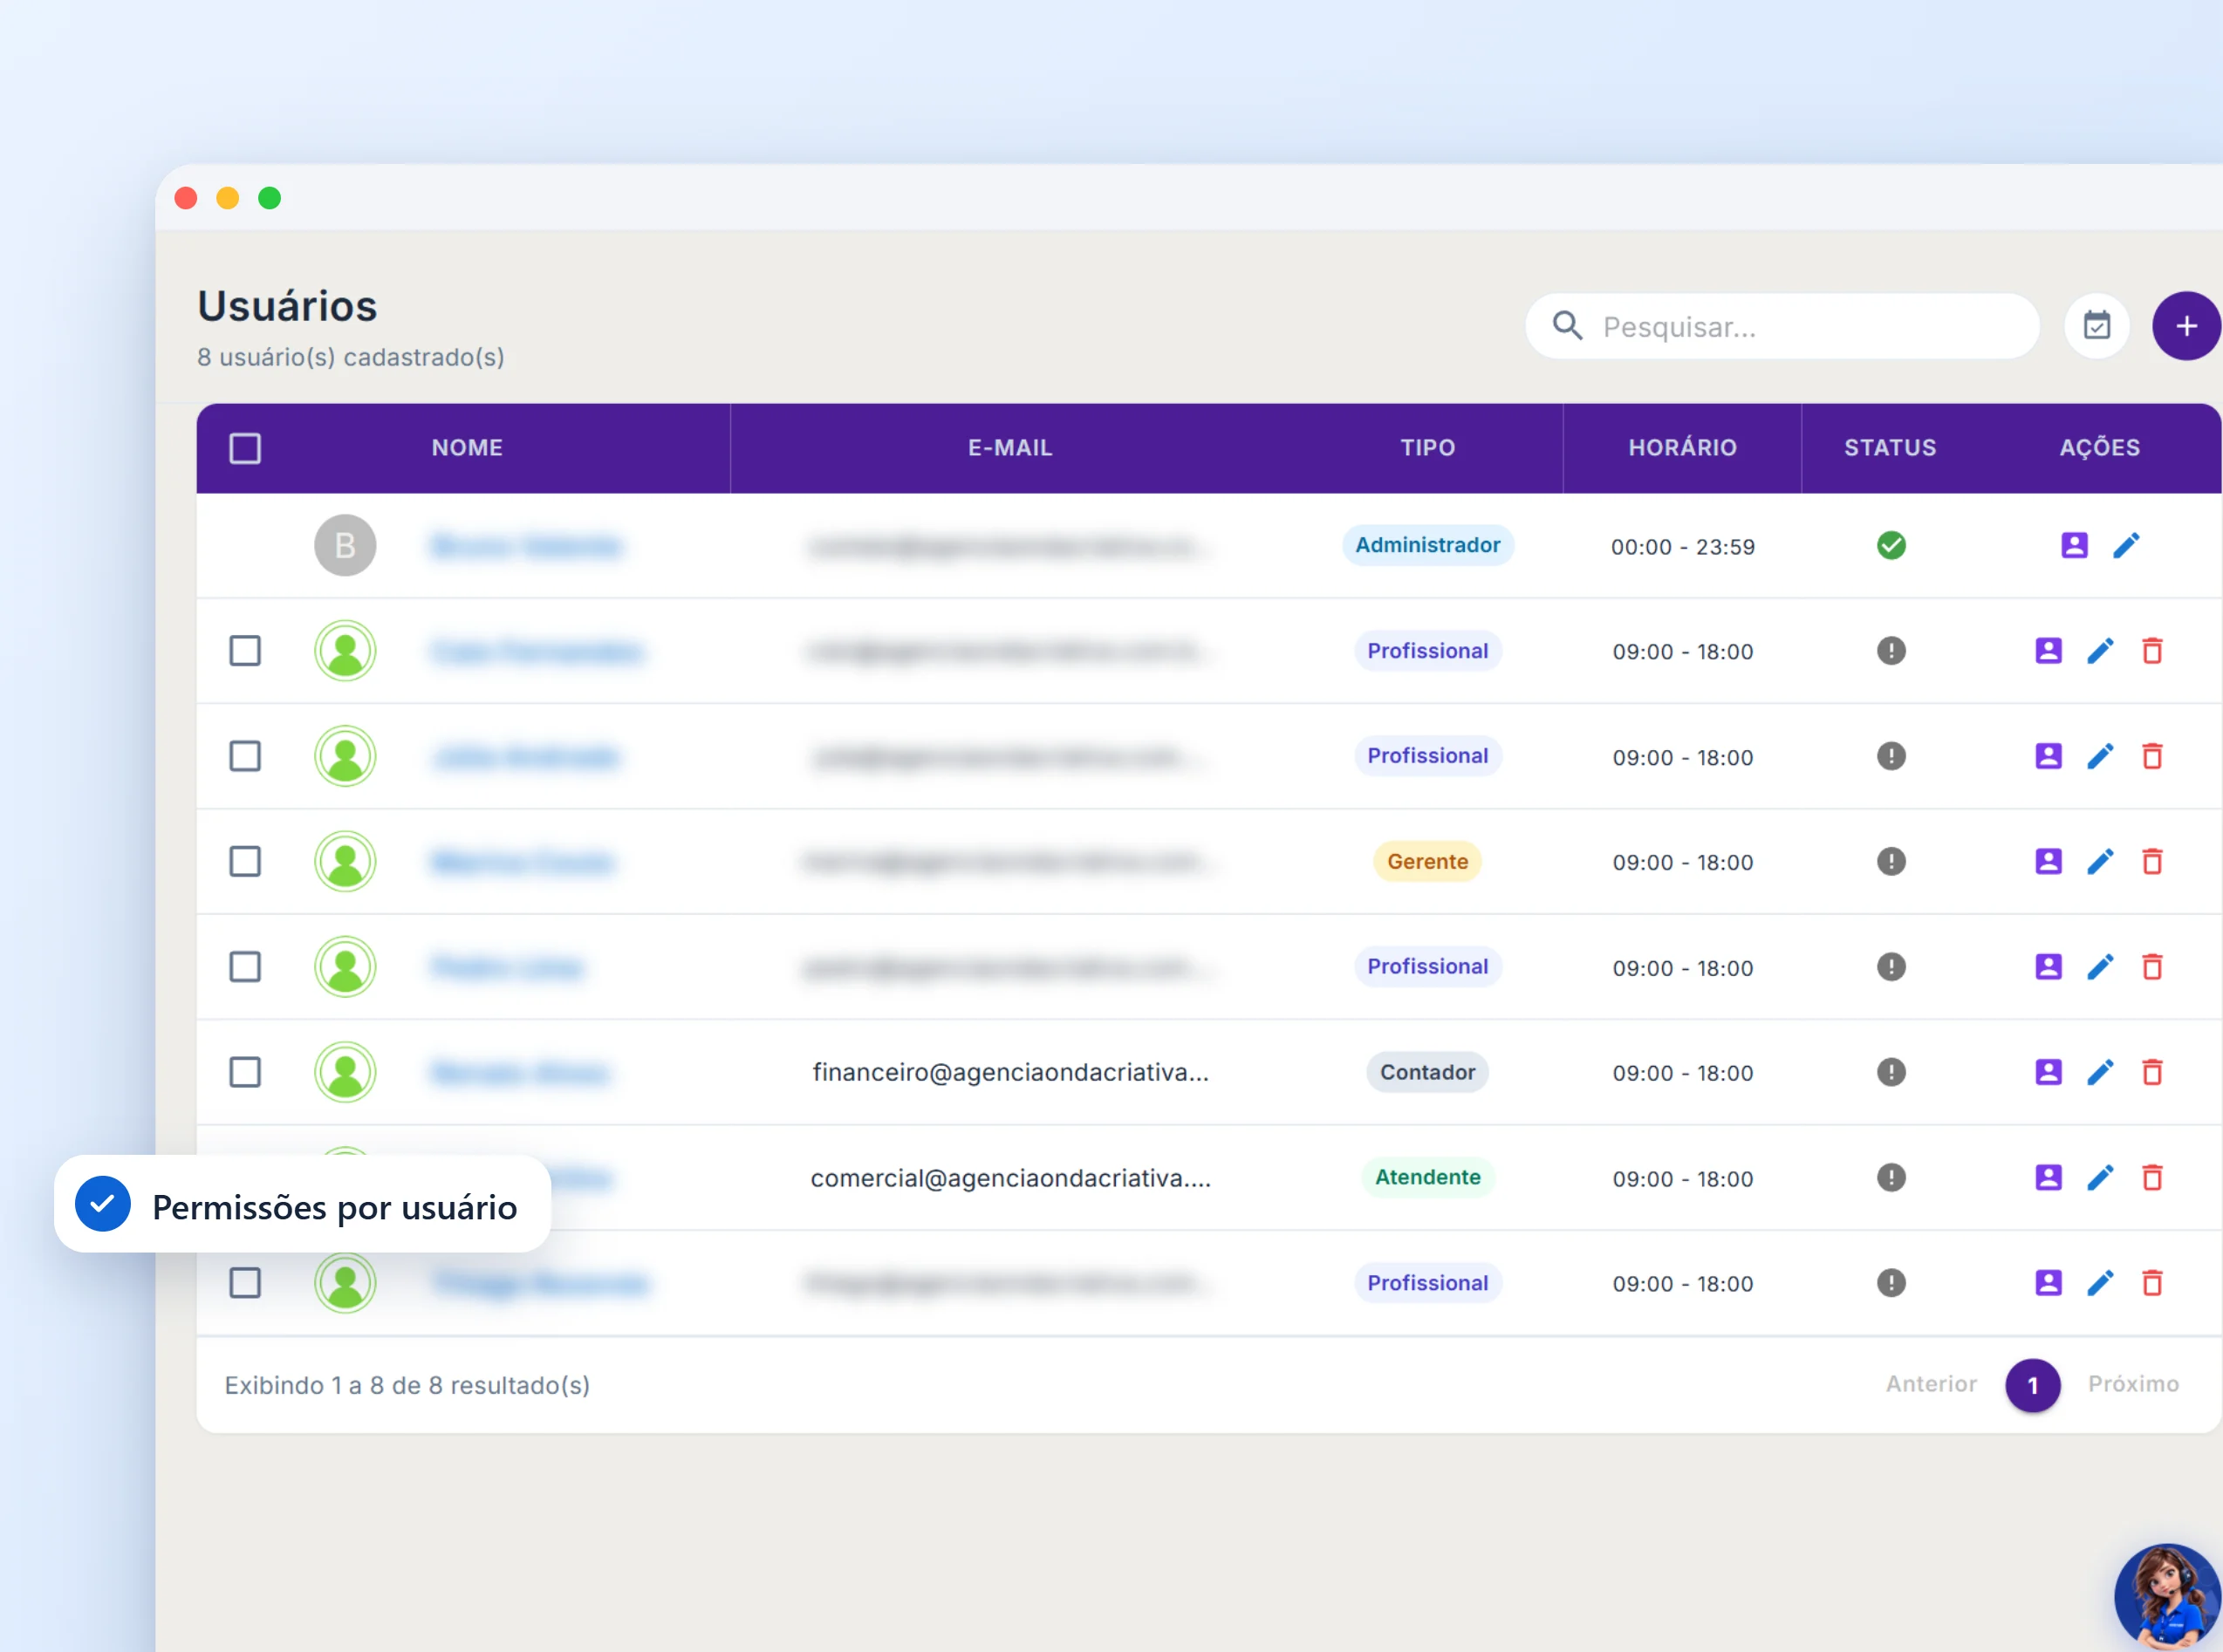The height and width of the screenshot is (1652, 2223).
Task: Click the Anterior pagination link
Action: (x=1931, y=1384)
